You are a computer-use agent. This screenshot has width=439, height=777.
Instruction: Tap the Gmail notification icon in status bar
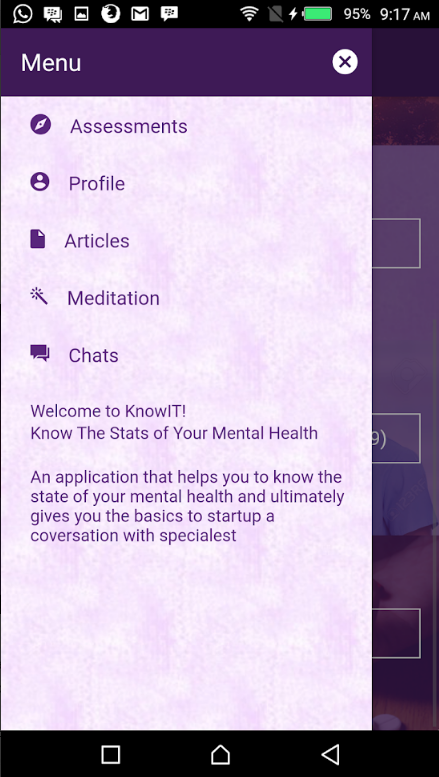point(140,14)
